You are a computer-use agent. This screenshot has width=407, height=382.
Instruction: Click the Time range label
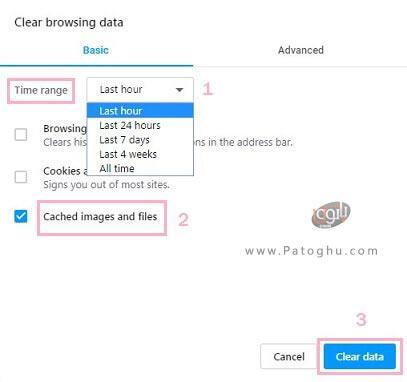coord(41,90)
